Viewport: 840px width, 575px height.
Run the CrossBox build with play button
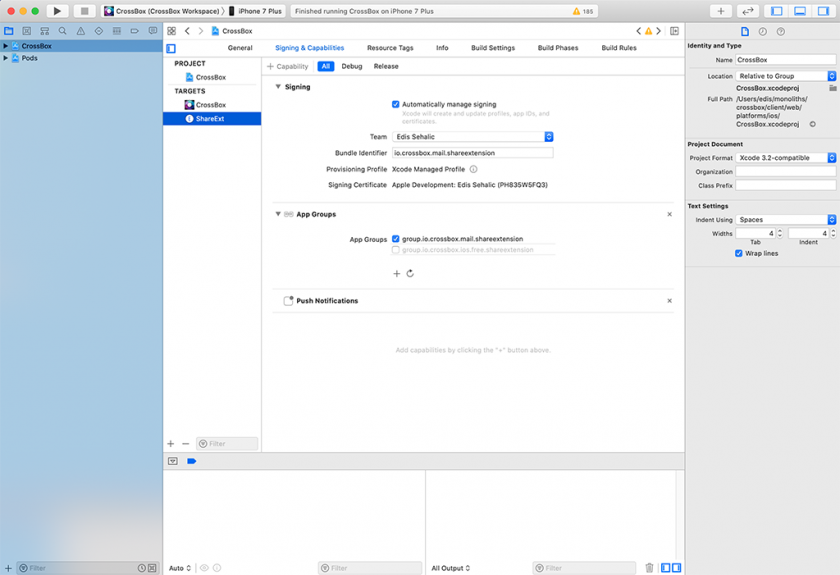pyautogui.click(x=57, y=11)
